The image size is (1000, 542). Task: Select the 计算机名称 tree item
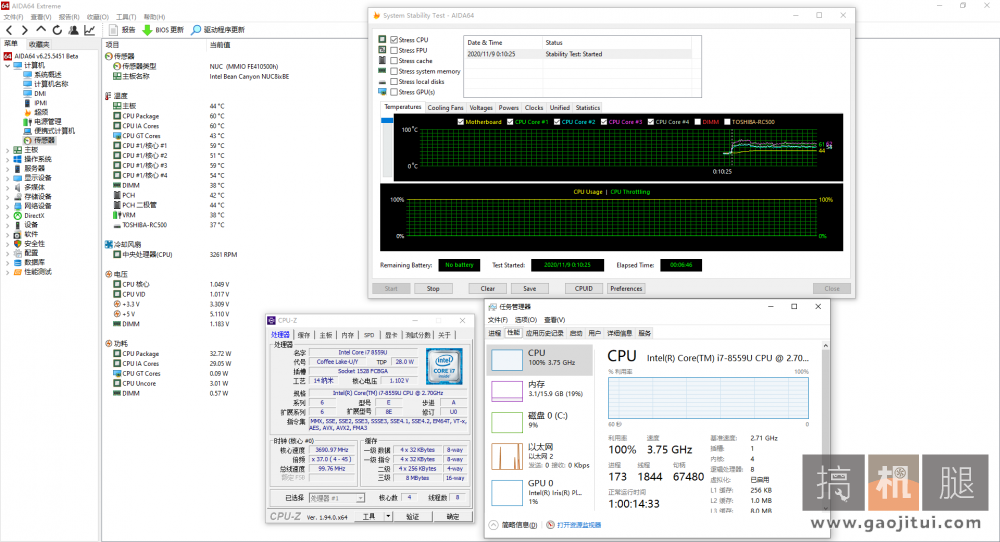pos(45,84)
